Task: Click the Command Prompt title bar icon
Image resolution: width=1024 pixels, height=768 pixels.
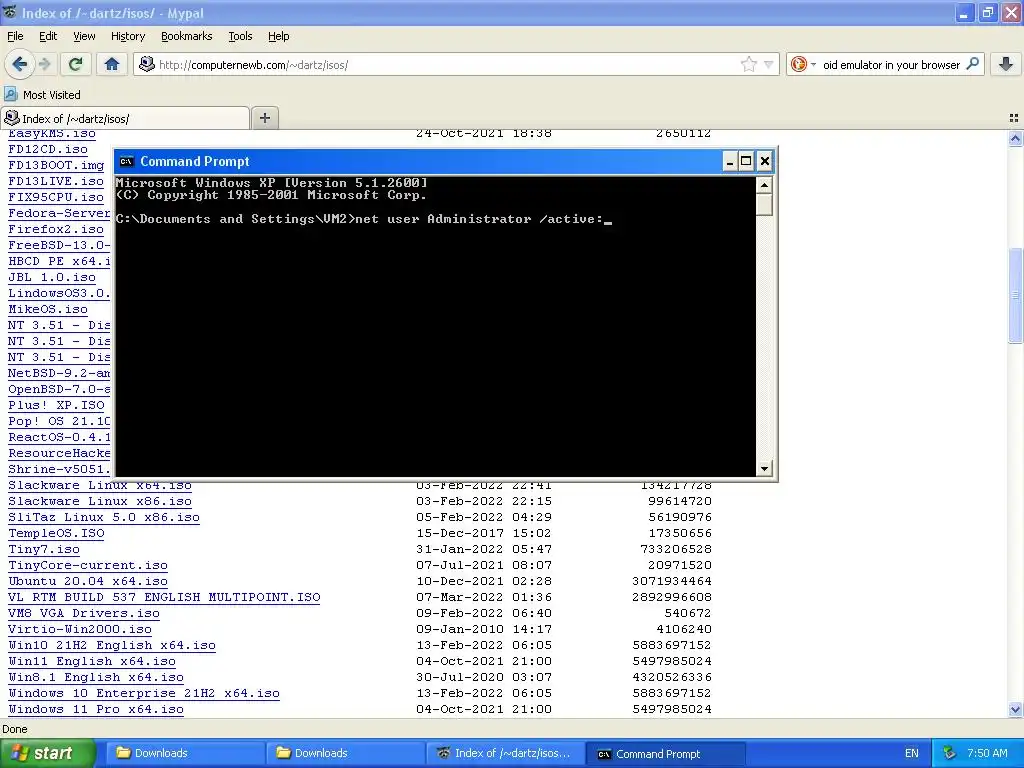Action: click(x=126, y=161)
